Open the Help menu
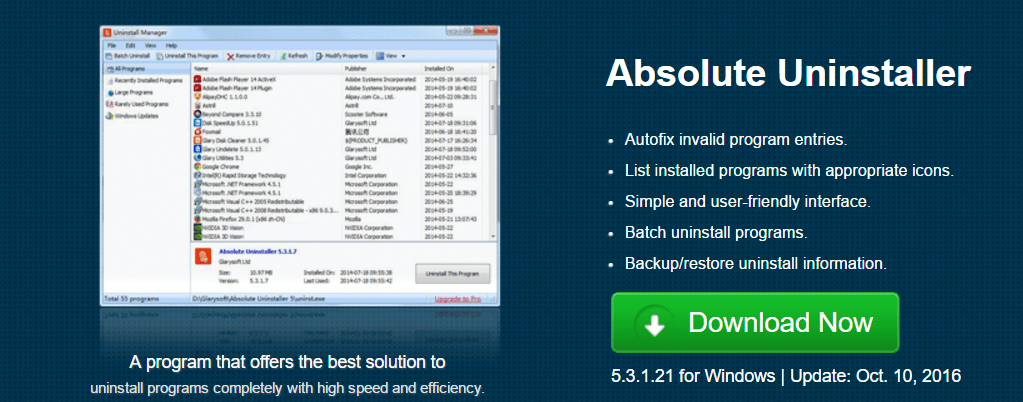The height and width of the screenshot is (402, 1023). pos(171,46)
